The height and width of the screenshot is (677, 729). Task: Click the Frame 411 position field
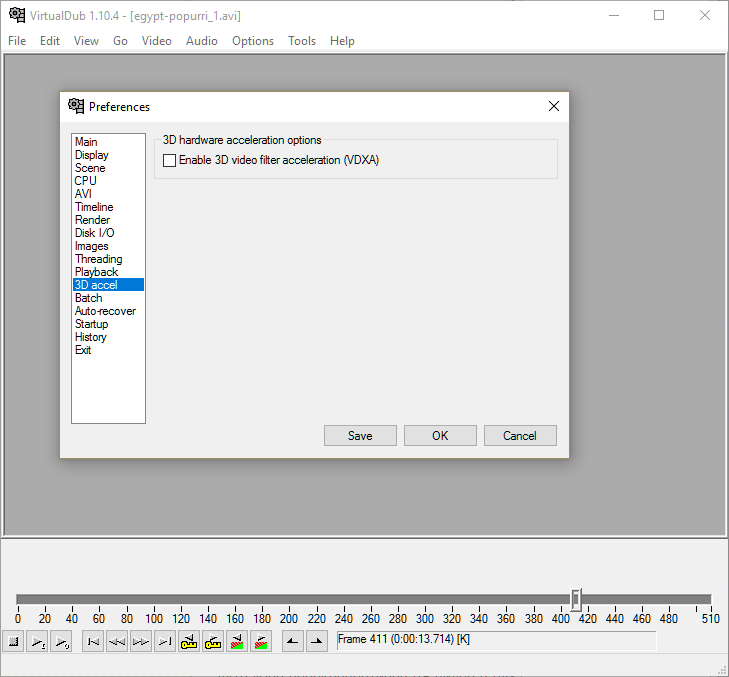[496, 640]
